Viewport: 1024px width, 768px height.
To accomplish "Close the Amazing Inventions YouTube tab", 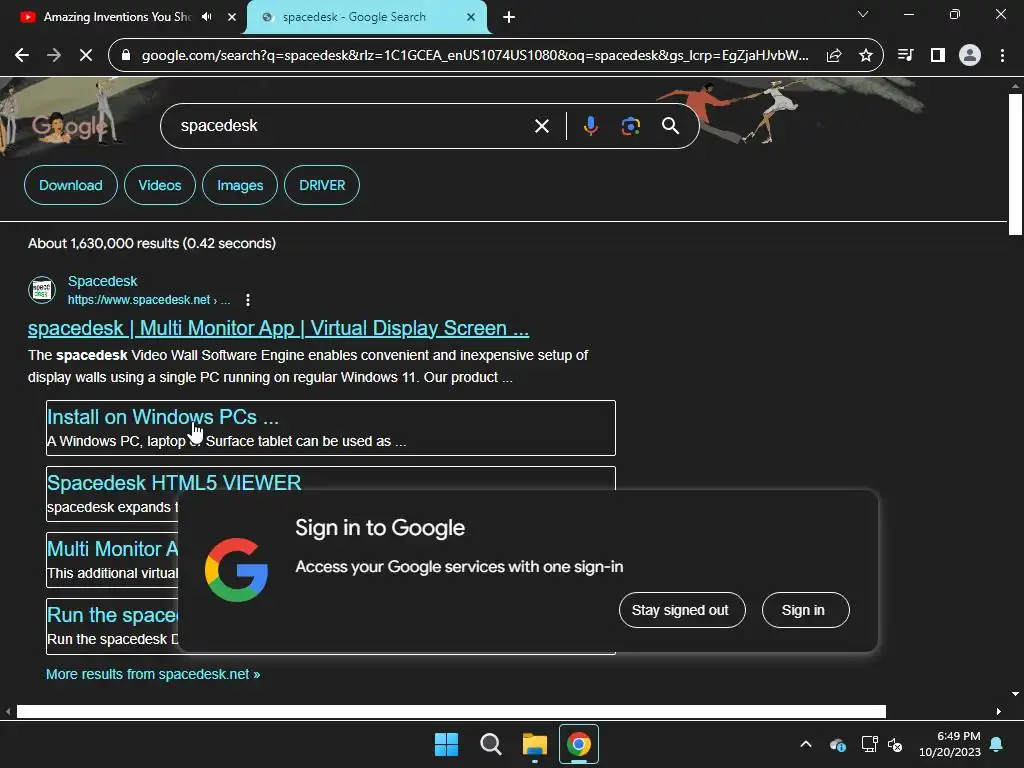I will pyautogui.click(x=232, y=17).
